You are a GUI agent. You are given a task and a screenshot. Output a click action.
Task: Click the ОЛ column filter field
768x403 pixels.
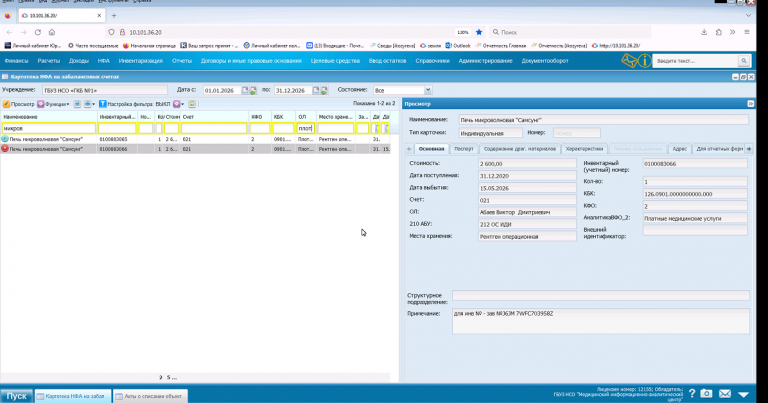[x=306, y=128]
